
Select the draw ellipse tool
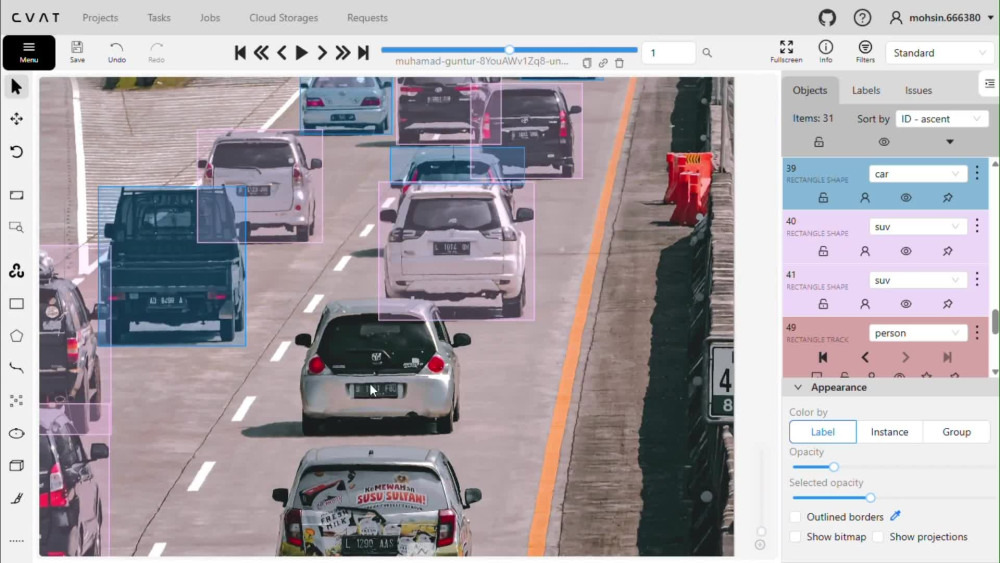(17, 433)
